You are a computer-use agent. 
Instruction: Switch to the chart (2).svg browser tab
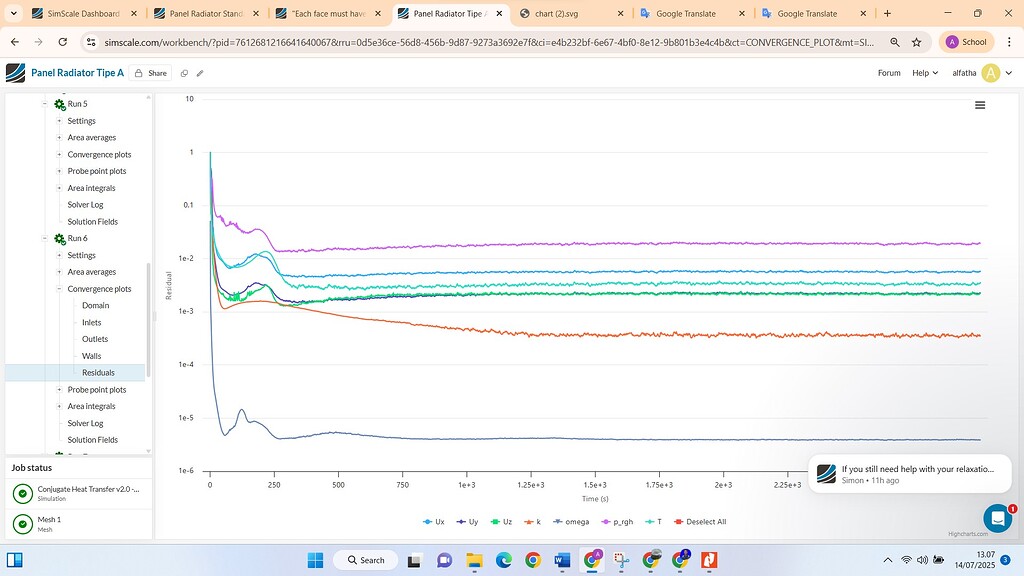coord(556,14)
